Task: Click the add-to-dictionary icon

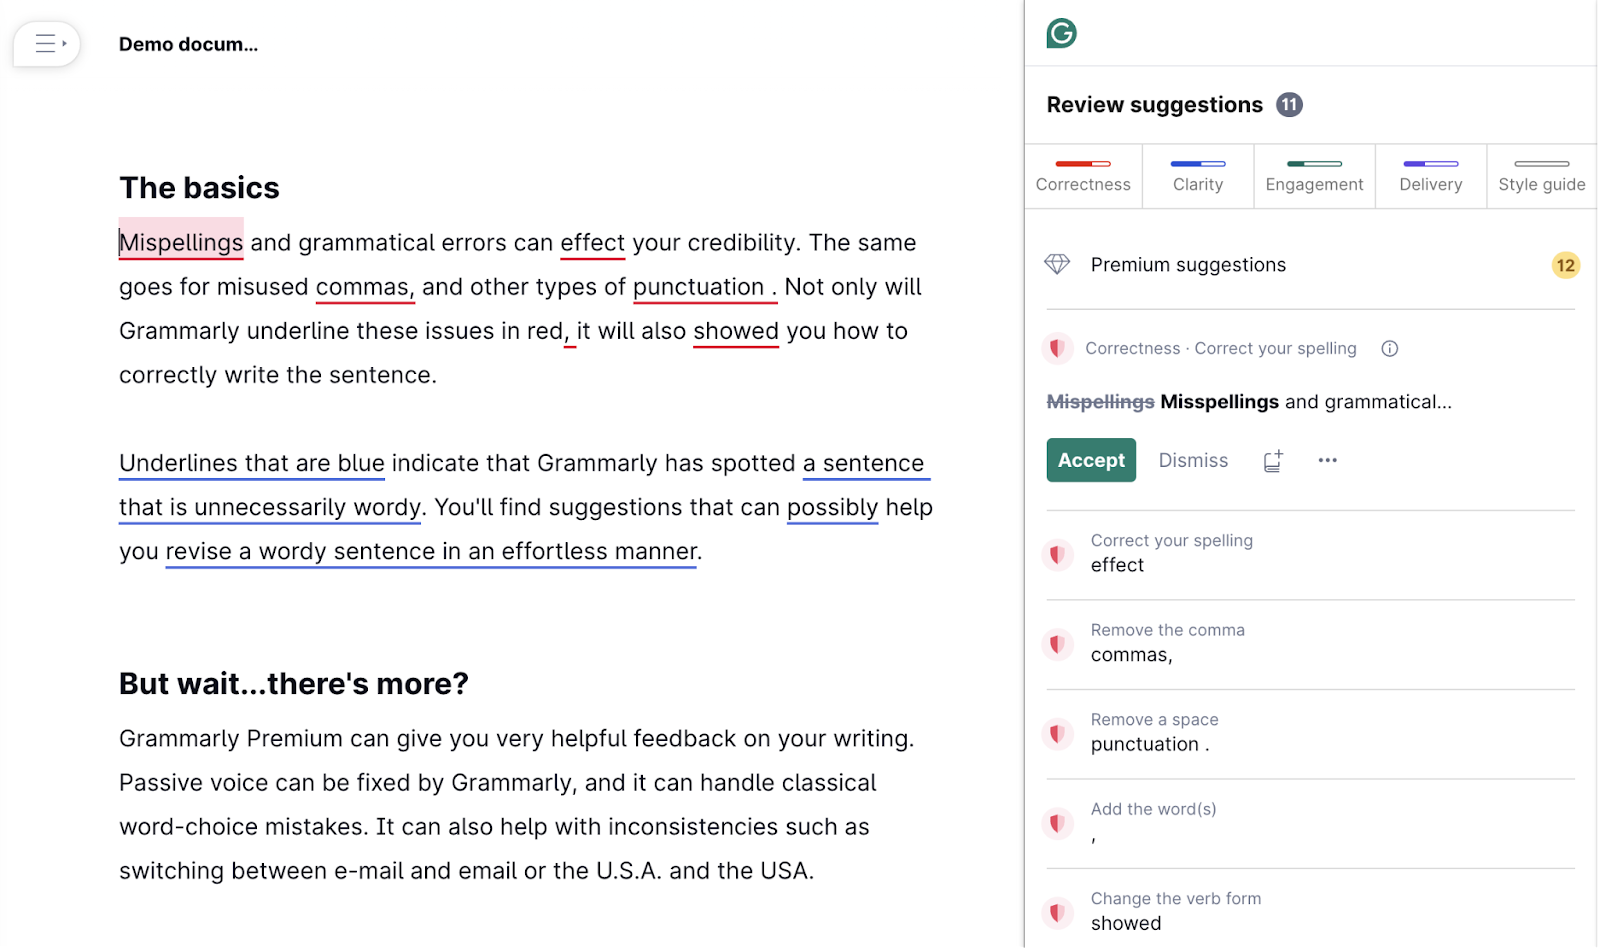Action: point(1272,460)
